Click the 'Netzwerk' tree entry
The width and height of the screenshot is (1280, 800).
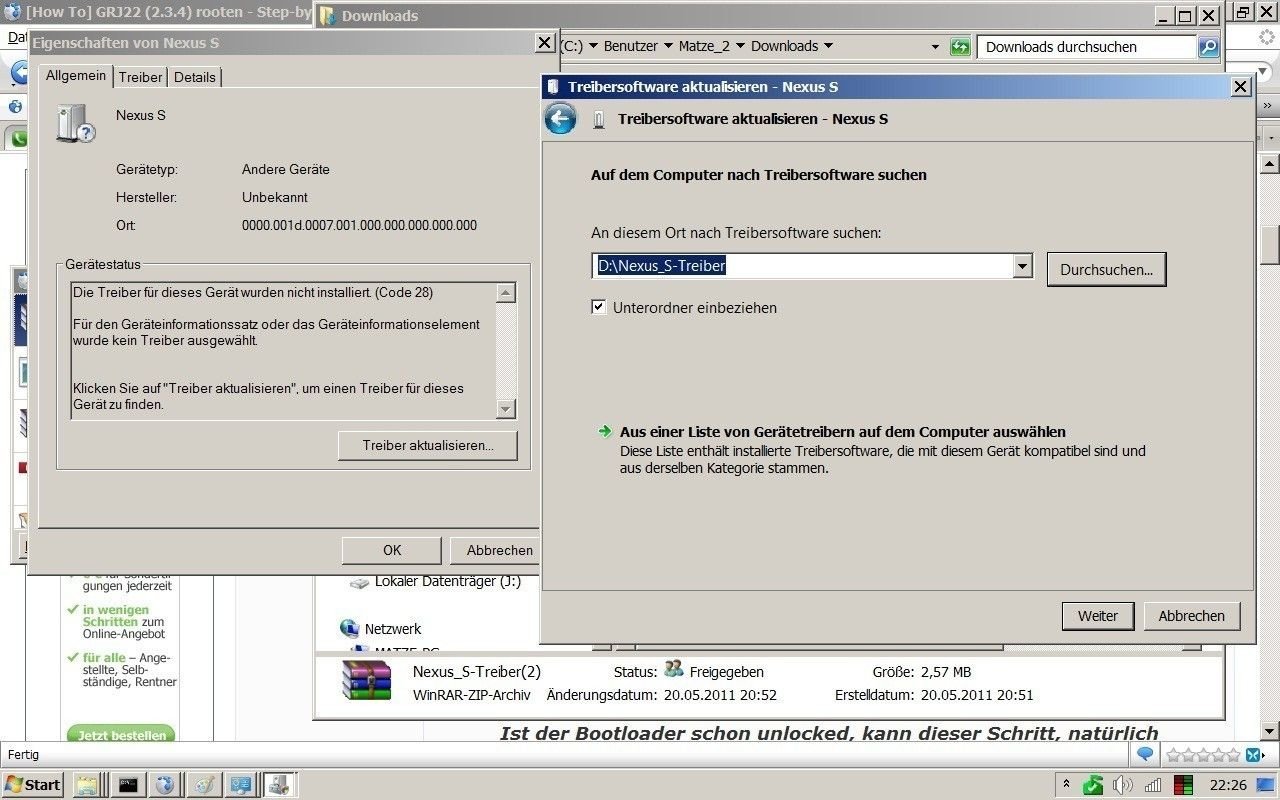point(393,629)
